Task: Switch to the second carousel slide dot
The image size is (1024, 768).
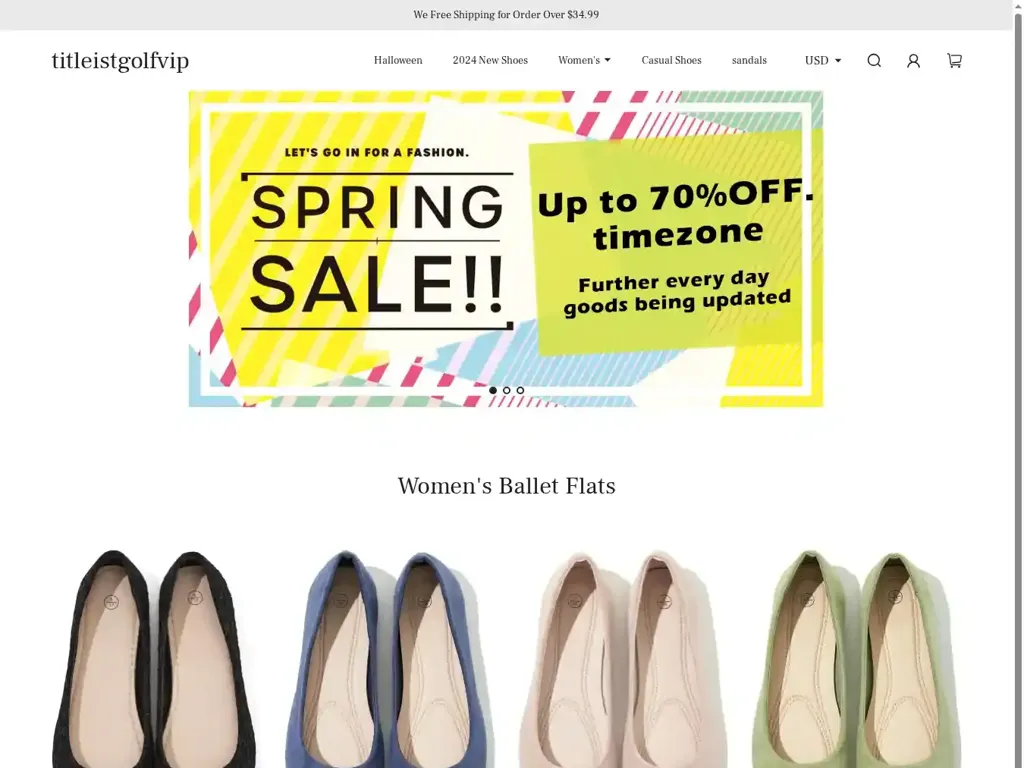Action: click(x=507, y=391)
